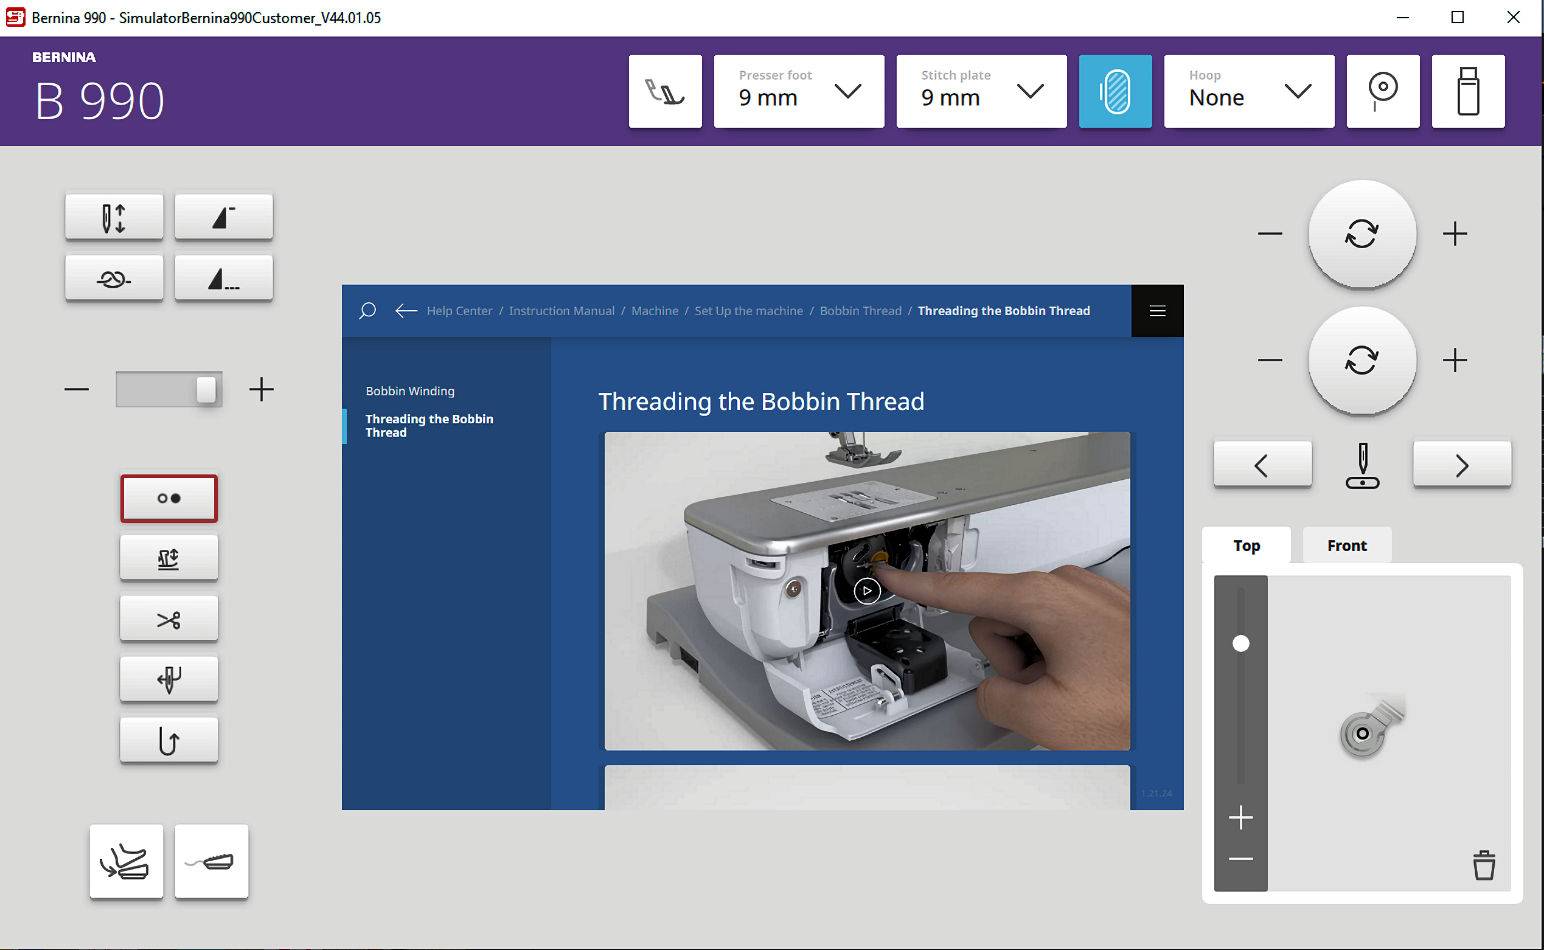This screenshot has height=950, width=1544.
Task: Open the help hamburger menu
Action: point(1157,311)
